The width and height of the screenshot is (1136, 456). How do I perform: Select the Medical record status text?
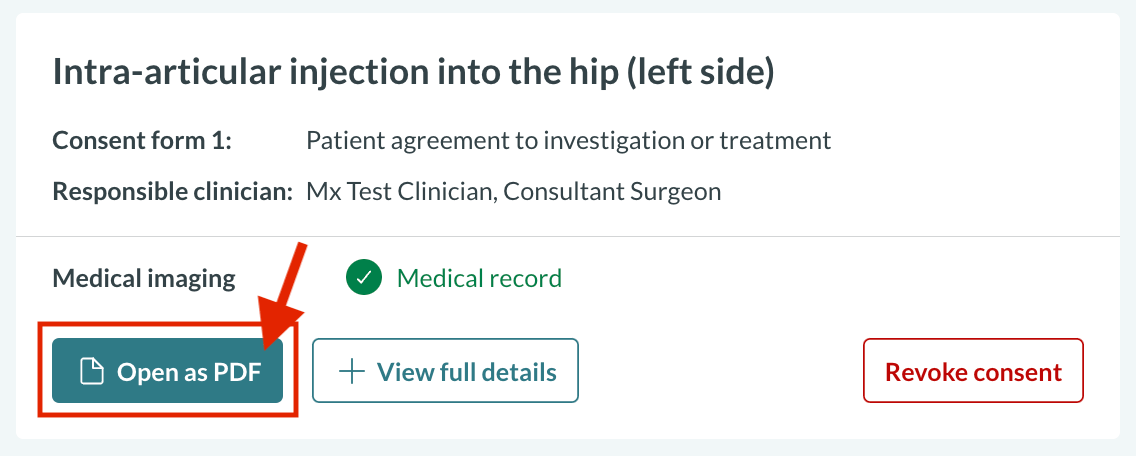coord(479,277)
